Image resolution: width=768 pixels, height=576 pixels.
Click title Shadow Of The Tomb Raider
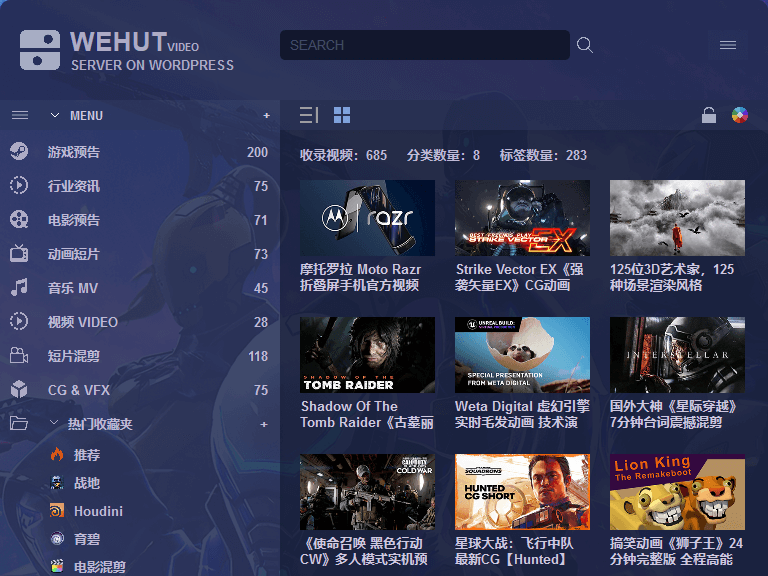(x=367, y=414)
